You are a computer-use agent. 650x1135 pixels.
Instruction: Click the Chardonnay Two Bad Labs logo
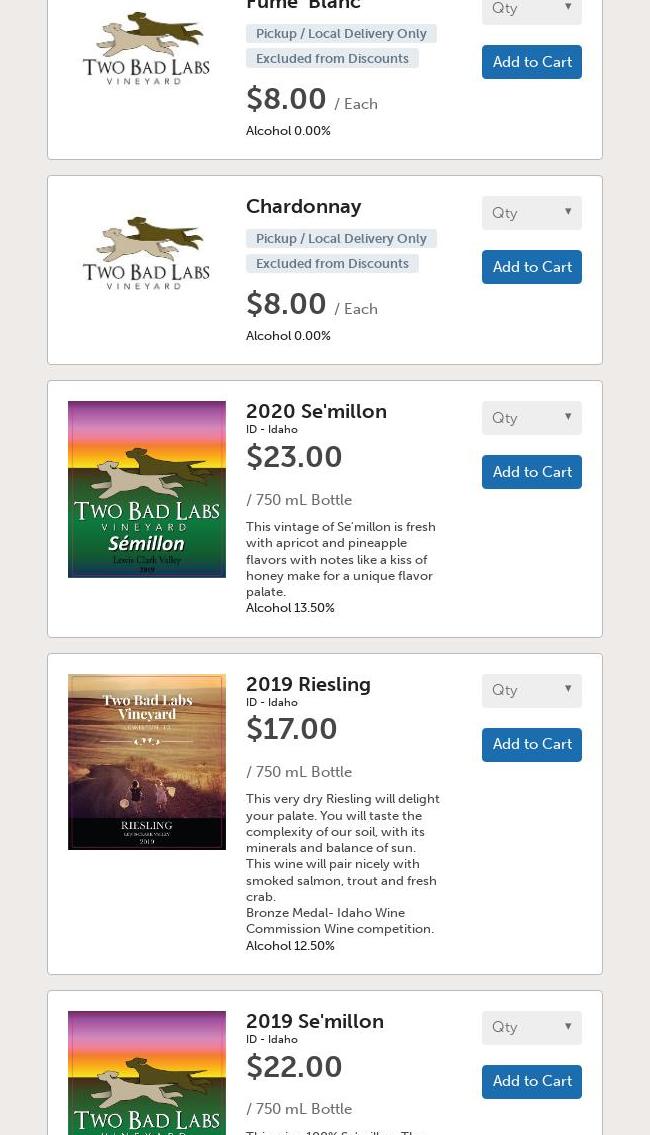tap(146, 253)
